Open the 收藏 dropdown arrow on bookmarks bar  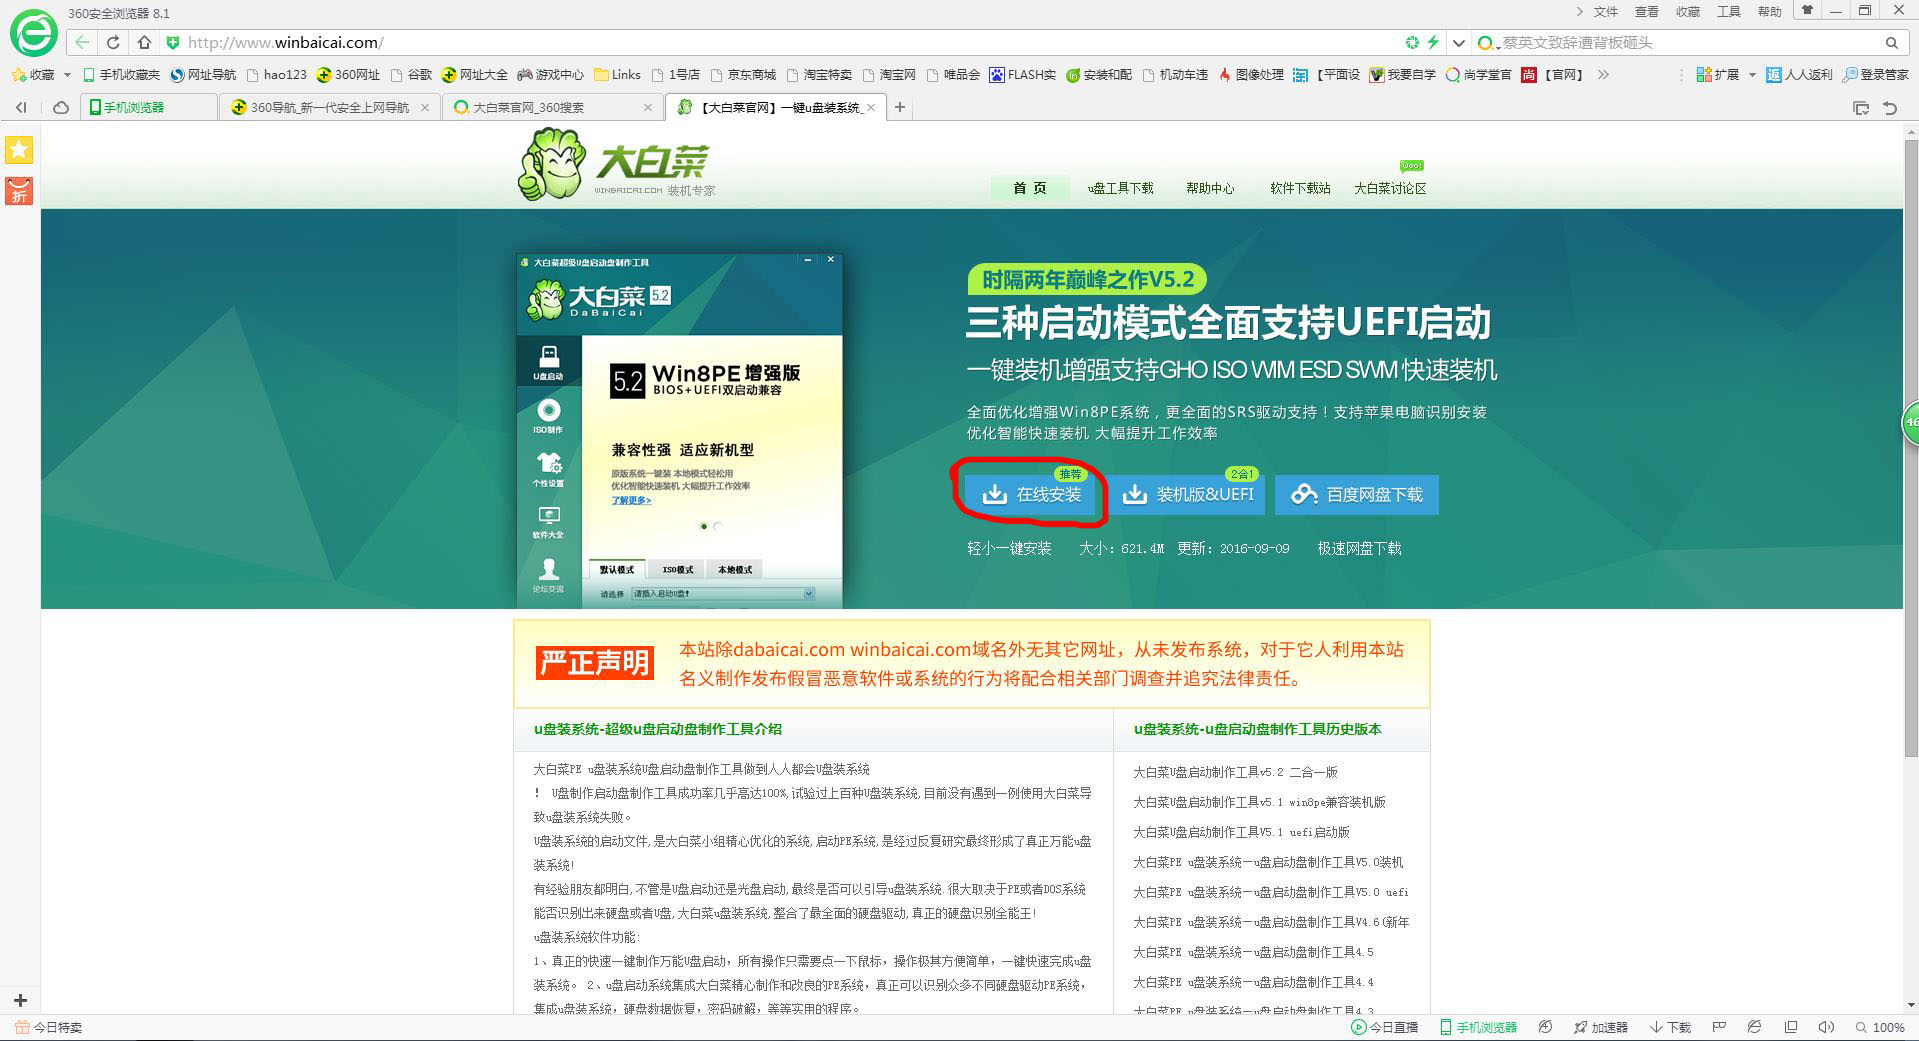tap(65, 74)
